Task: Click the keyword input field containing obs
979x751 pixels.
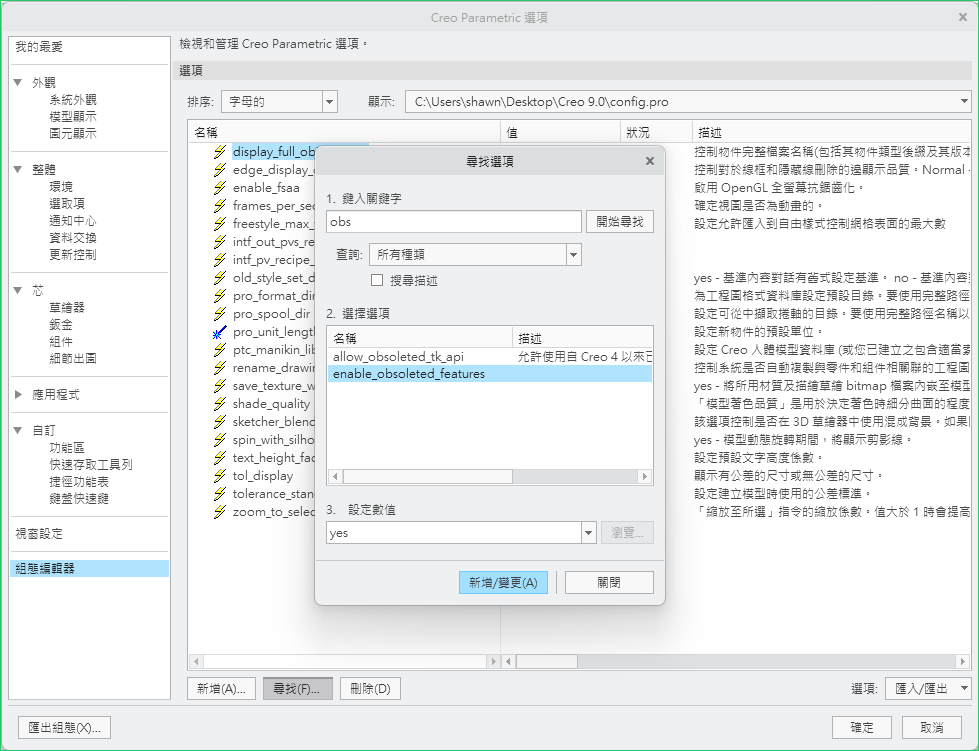Action: pyautogui.click(x=453, y=222)
